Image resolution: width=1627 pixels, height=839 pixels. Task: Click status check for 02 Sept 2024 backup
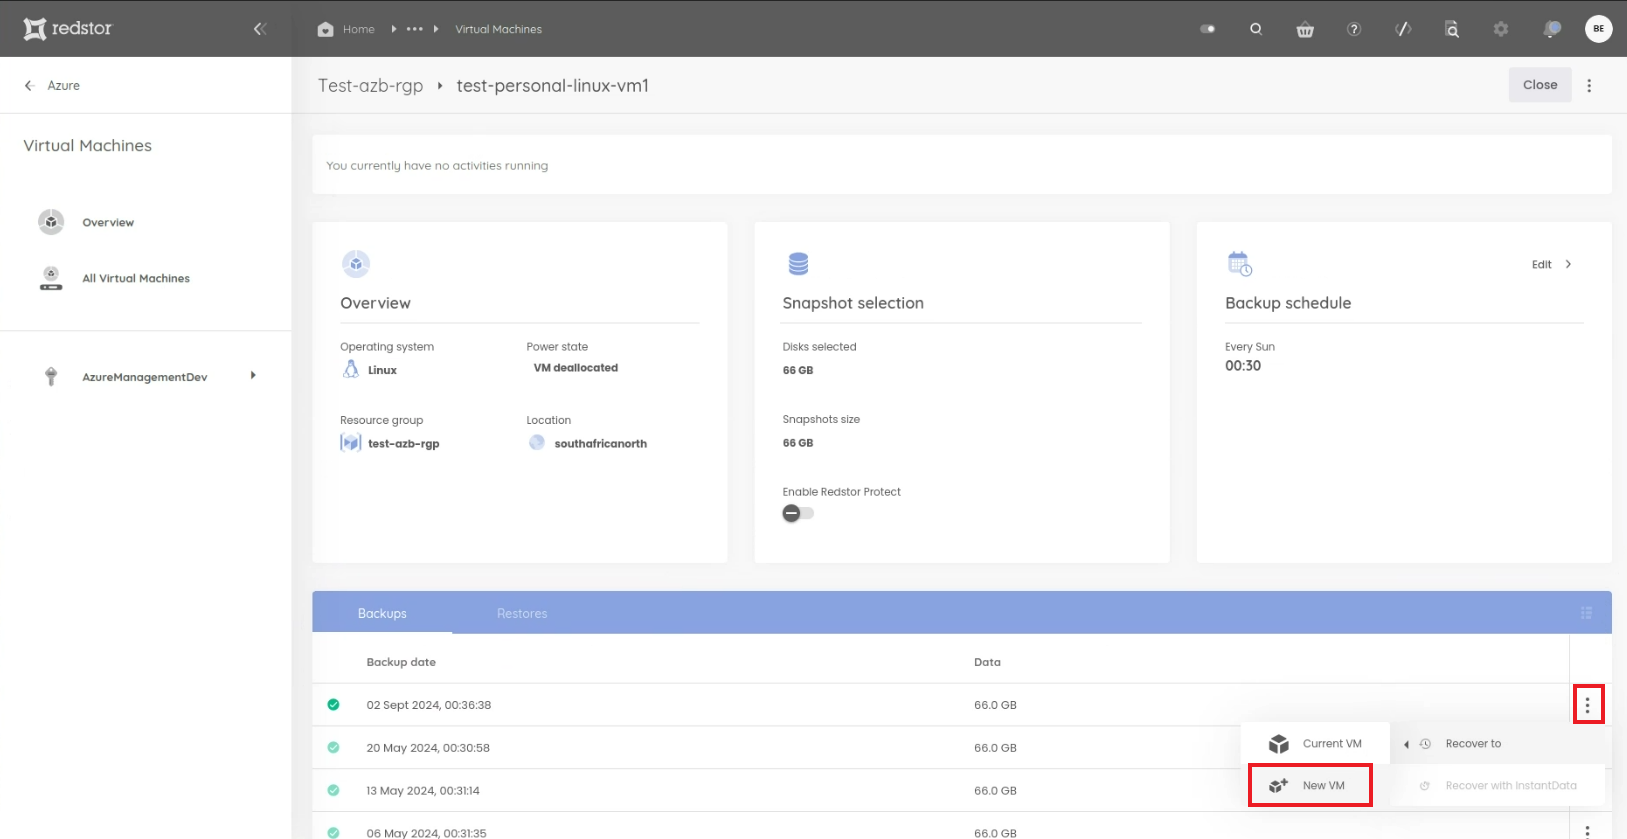pyautogui.click(x=333, y=705)
